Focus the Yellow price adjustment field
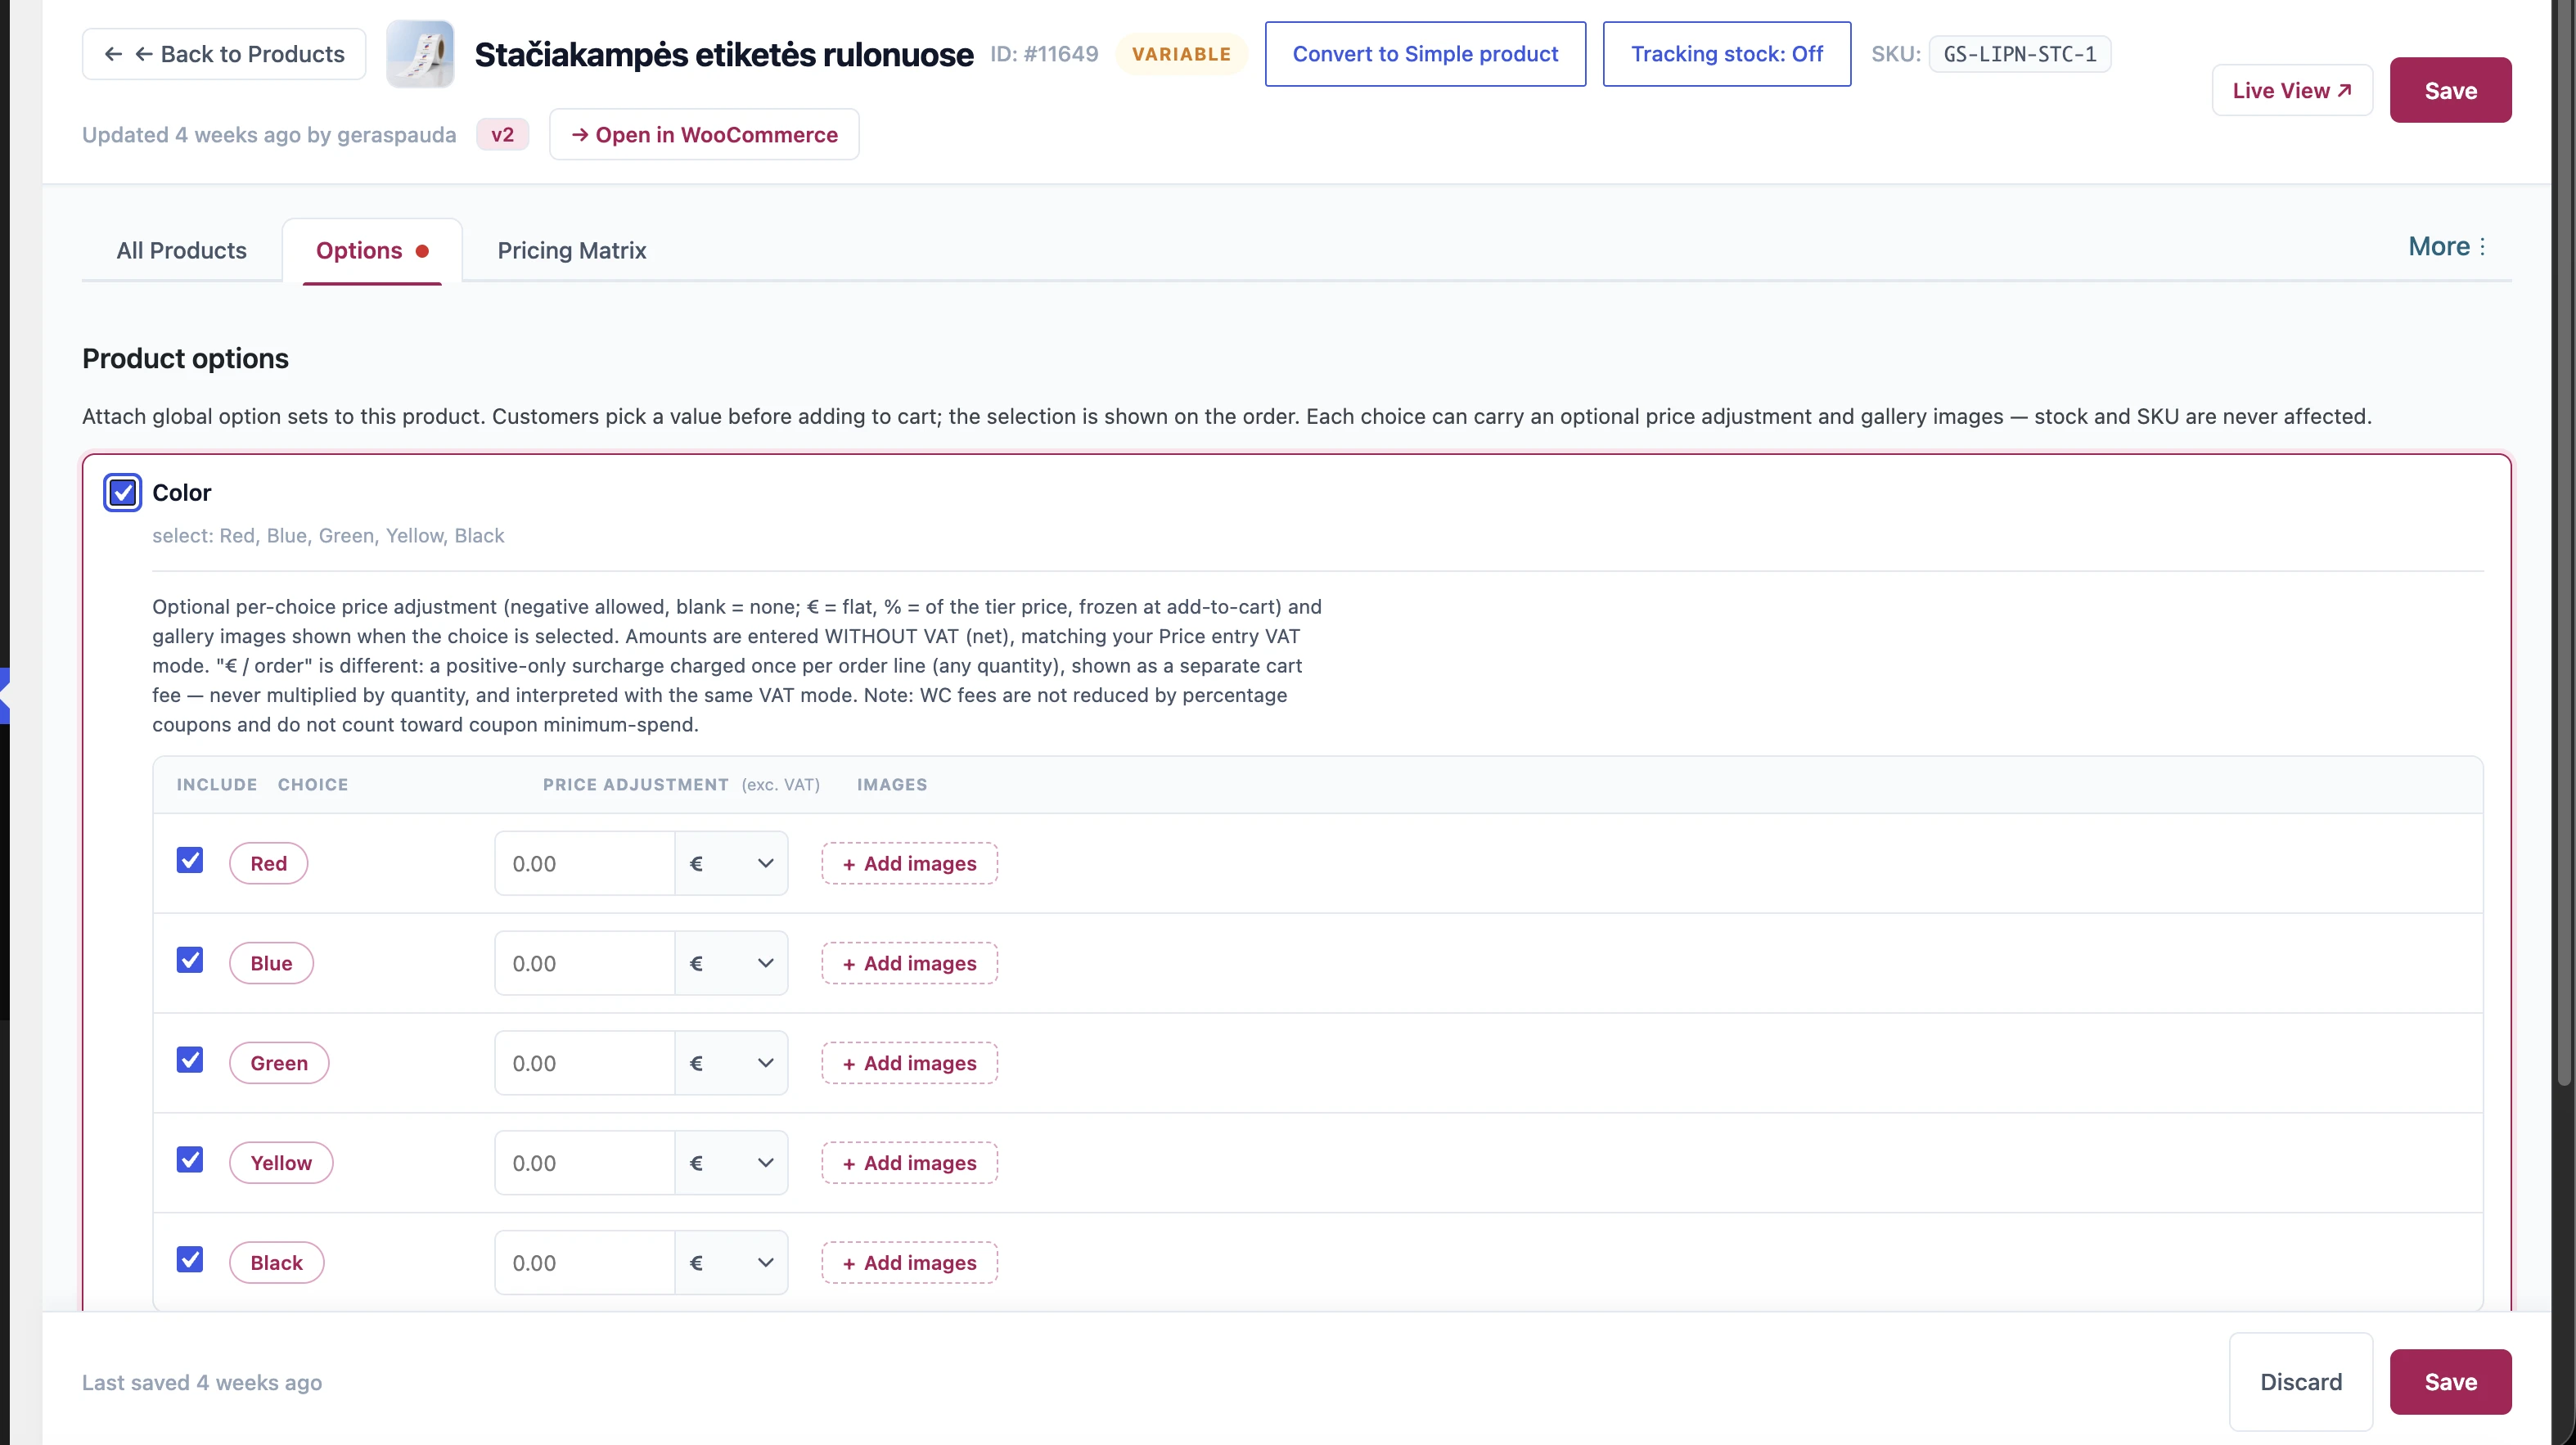The width and height of the screenshot is (2576, 1445). pyautogui.click(x=584, y=1163)
